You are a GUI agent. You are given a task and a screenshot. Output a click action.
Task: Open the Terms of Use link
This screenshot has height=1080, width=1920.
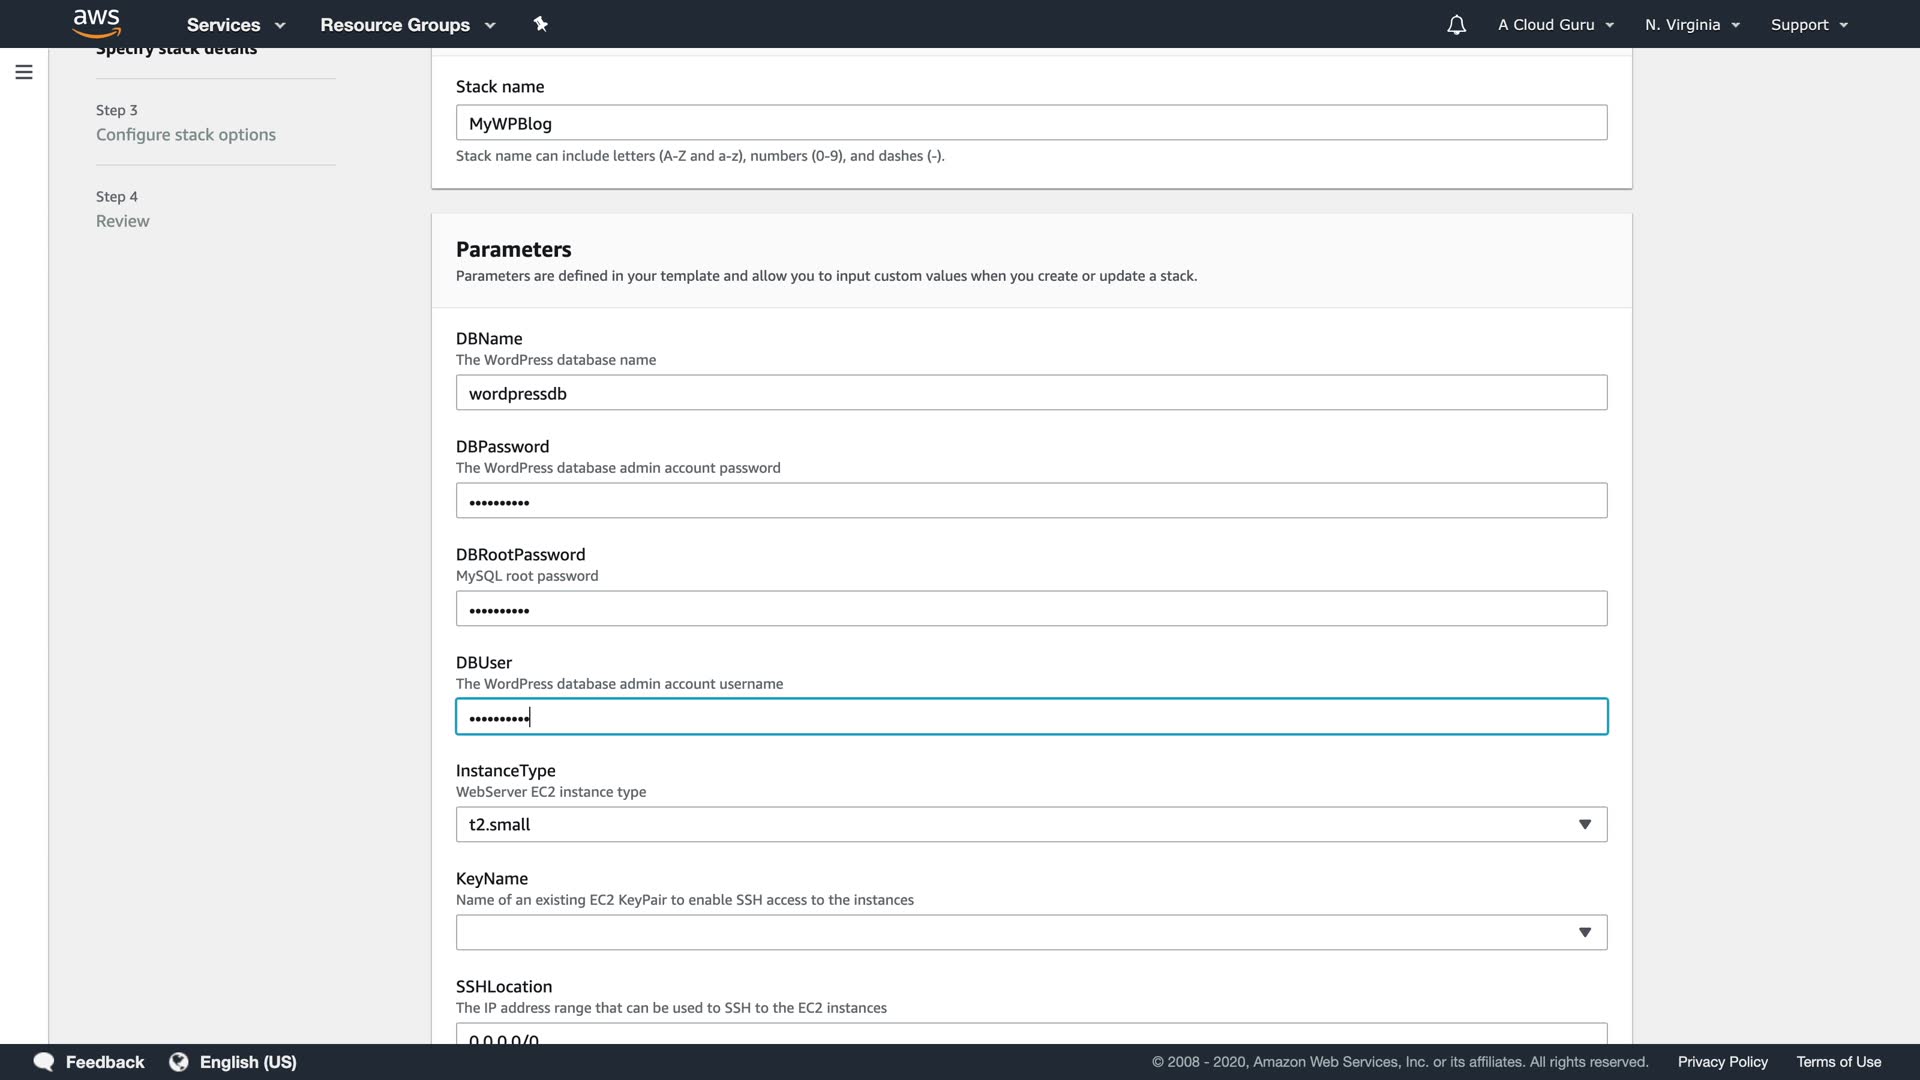coord(1838,1062)
